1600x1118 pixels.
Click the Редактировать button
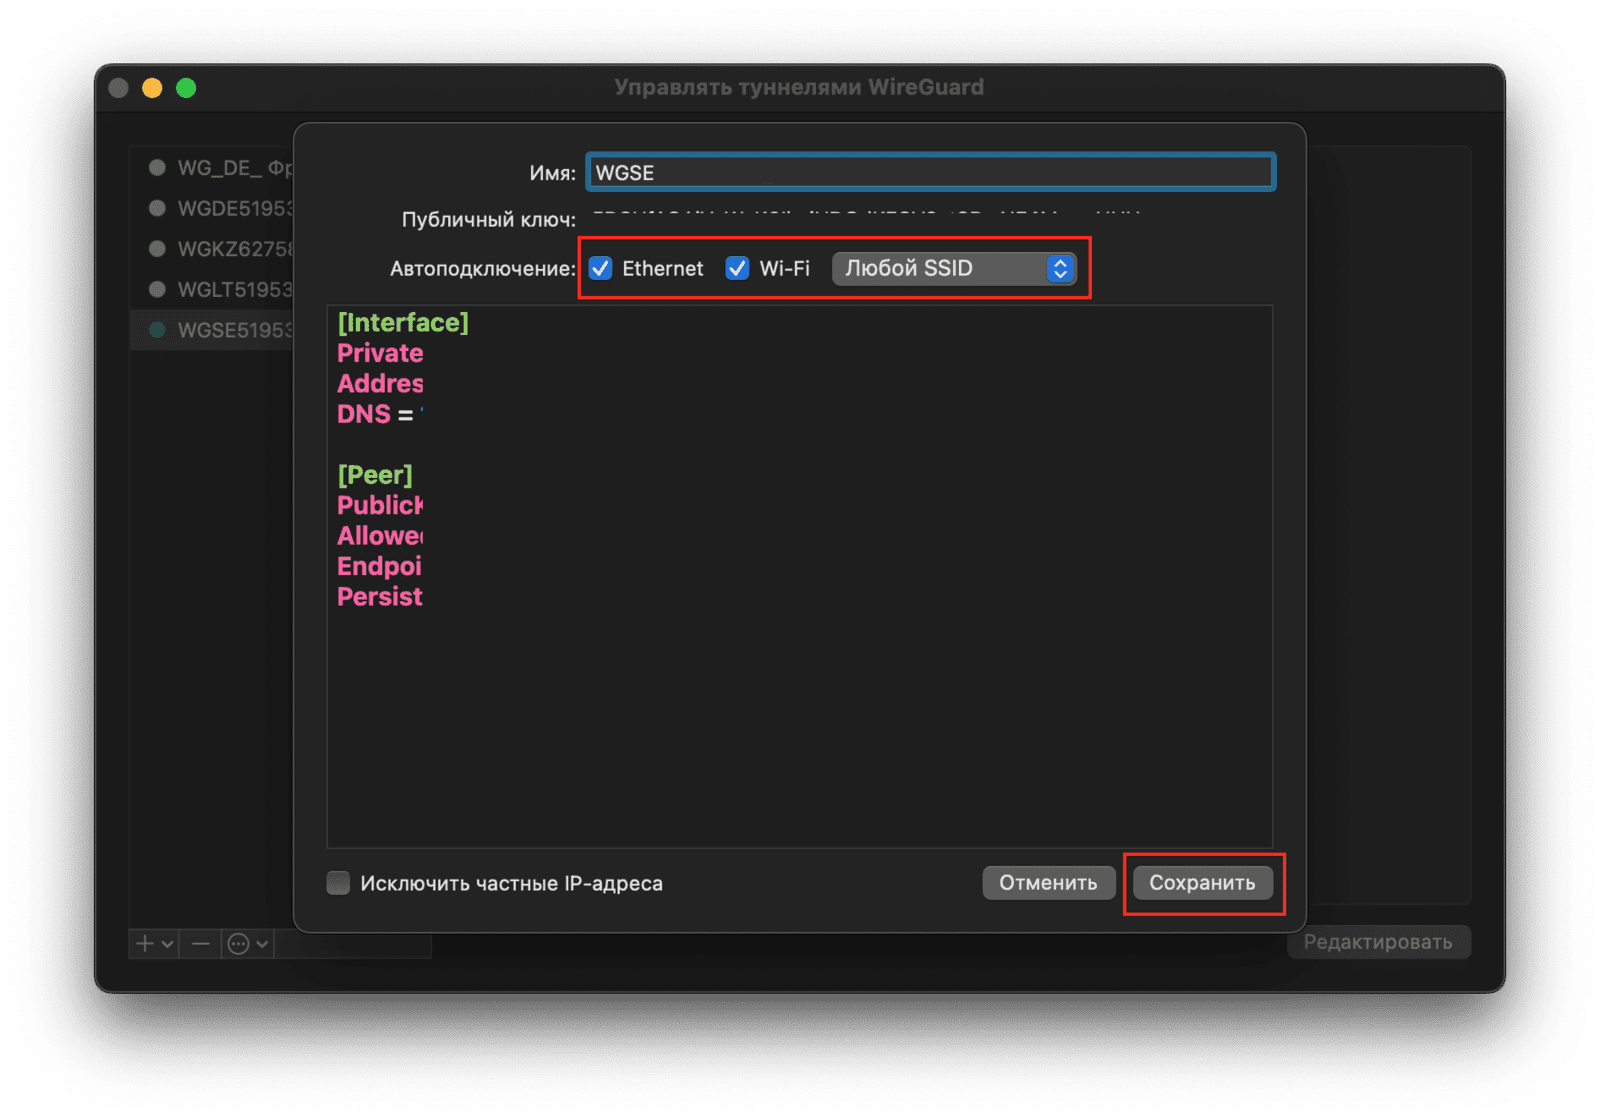pos(1377,942)
